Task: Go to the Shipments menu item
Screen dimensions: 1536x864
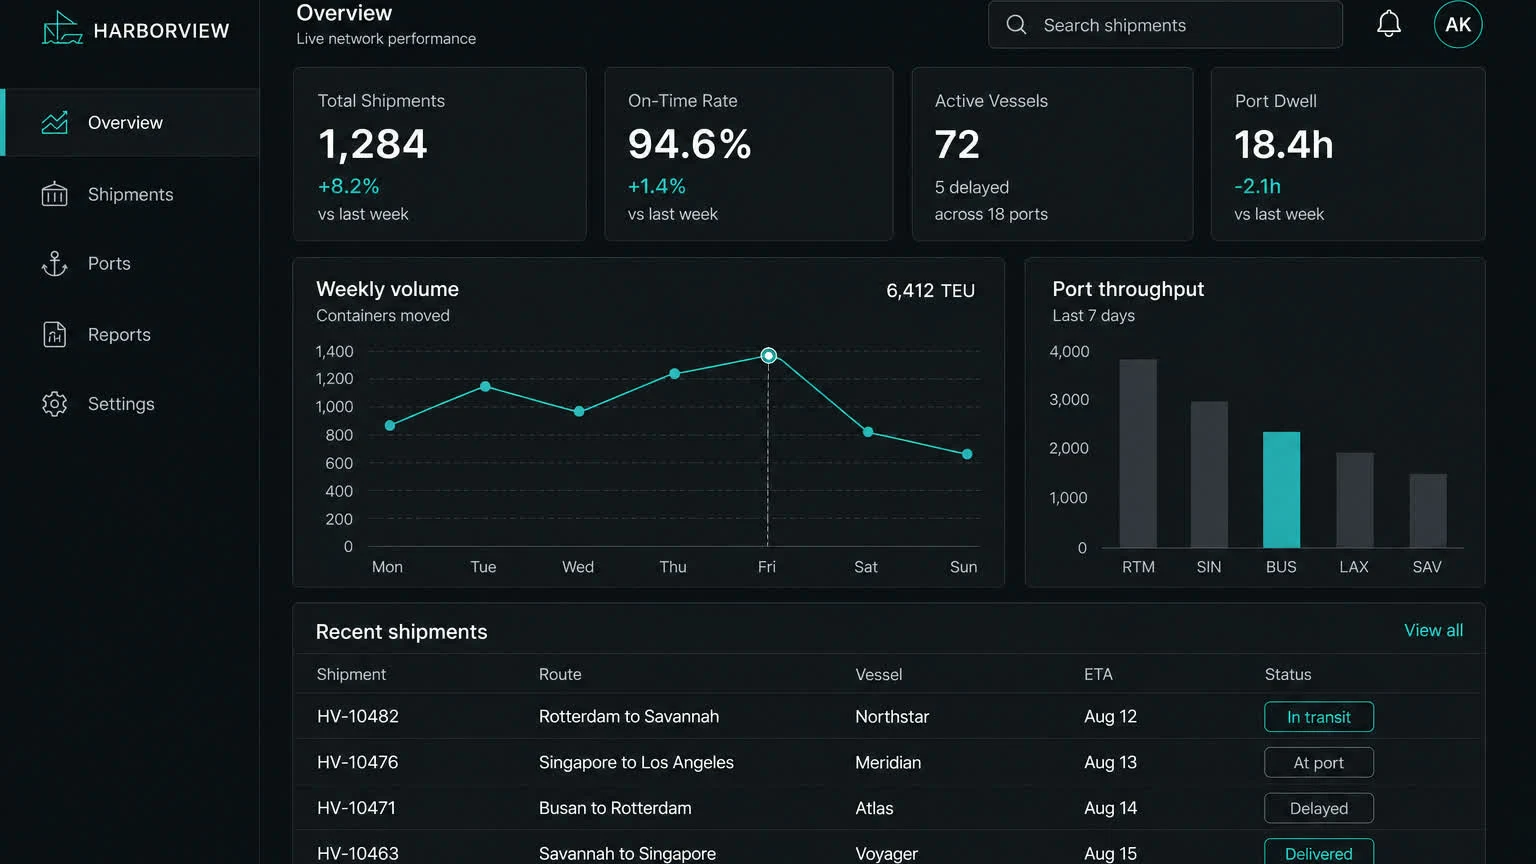Action: (130, 194)
